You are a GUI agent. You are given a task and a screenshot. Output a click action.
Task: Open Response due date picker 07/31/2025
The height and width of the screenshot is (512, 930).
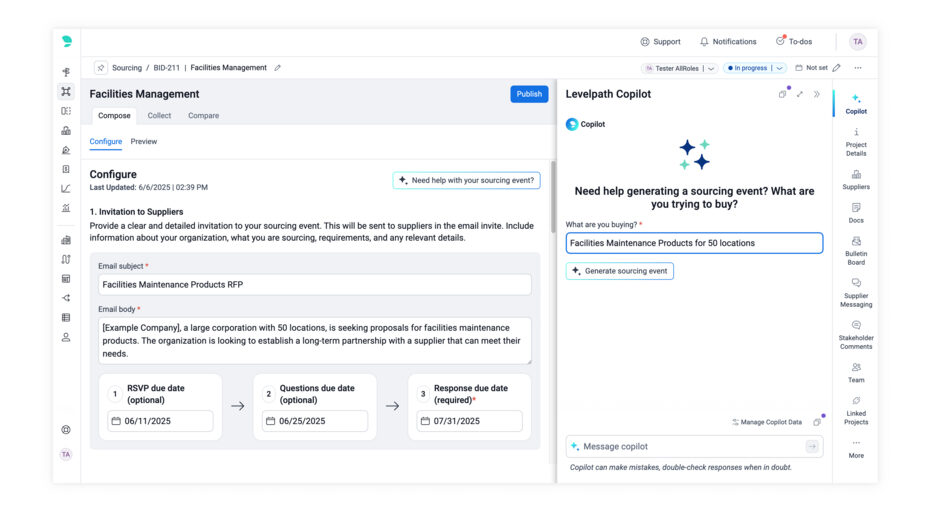pos(469,421)
